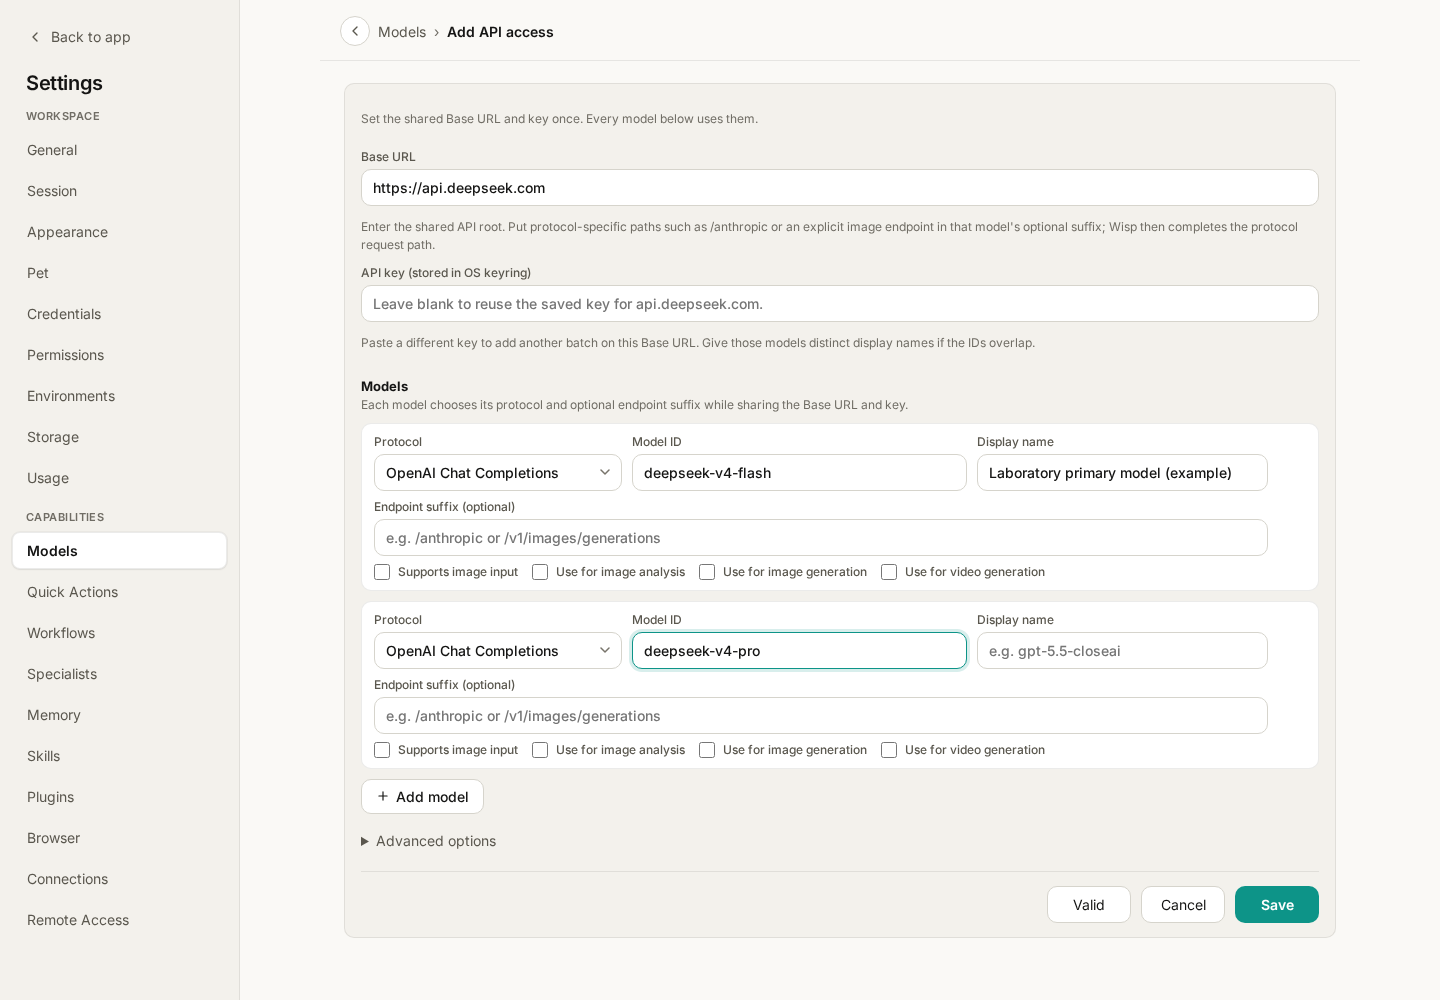Click Endpoint suffix field for deepseek-v4-pro
Viewport: 1440px width, 1000px height.
[821, 716]
